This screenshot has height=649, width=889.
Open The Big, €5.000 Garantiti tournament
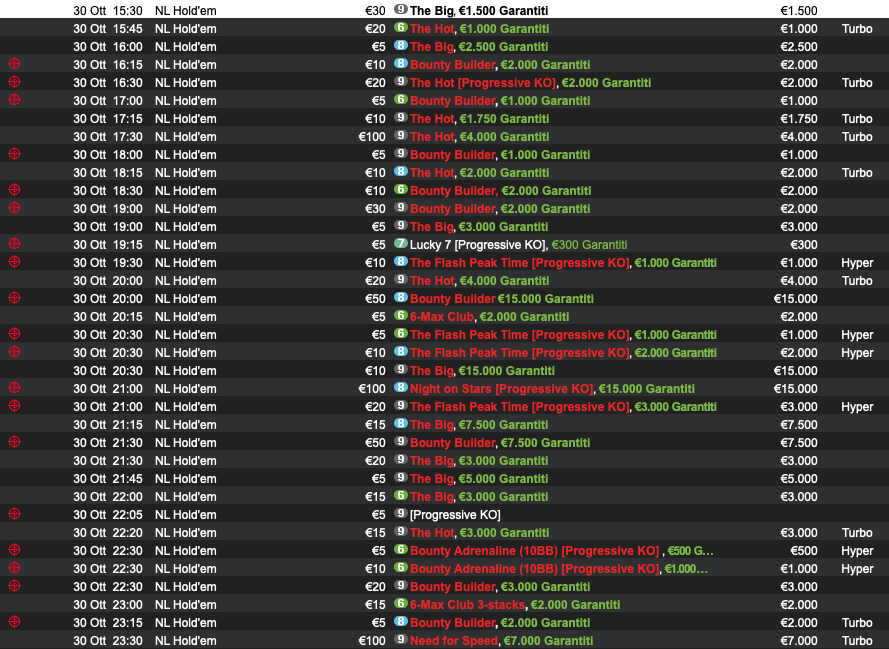pos(479,479)
